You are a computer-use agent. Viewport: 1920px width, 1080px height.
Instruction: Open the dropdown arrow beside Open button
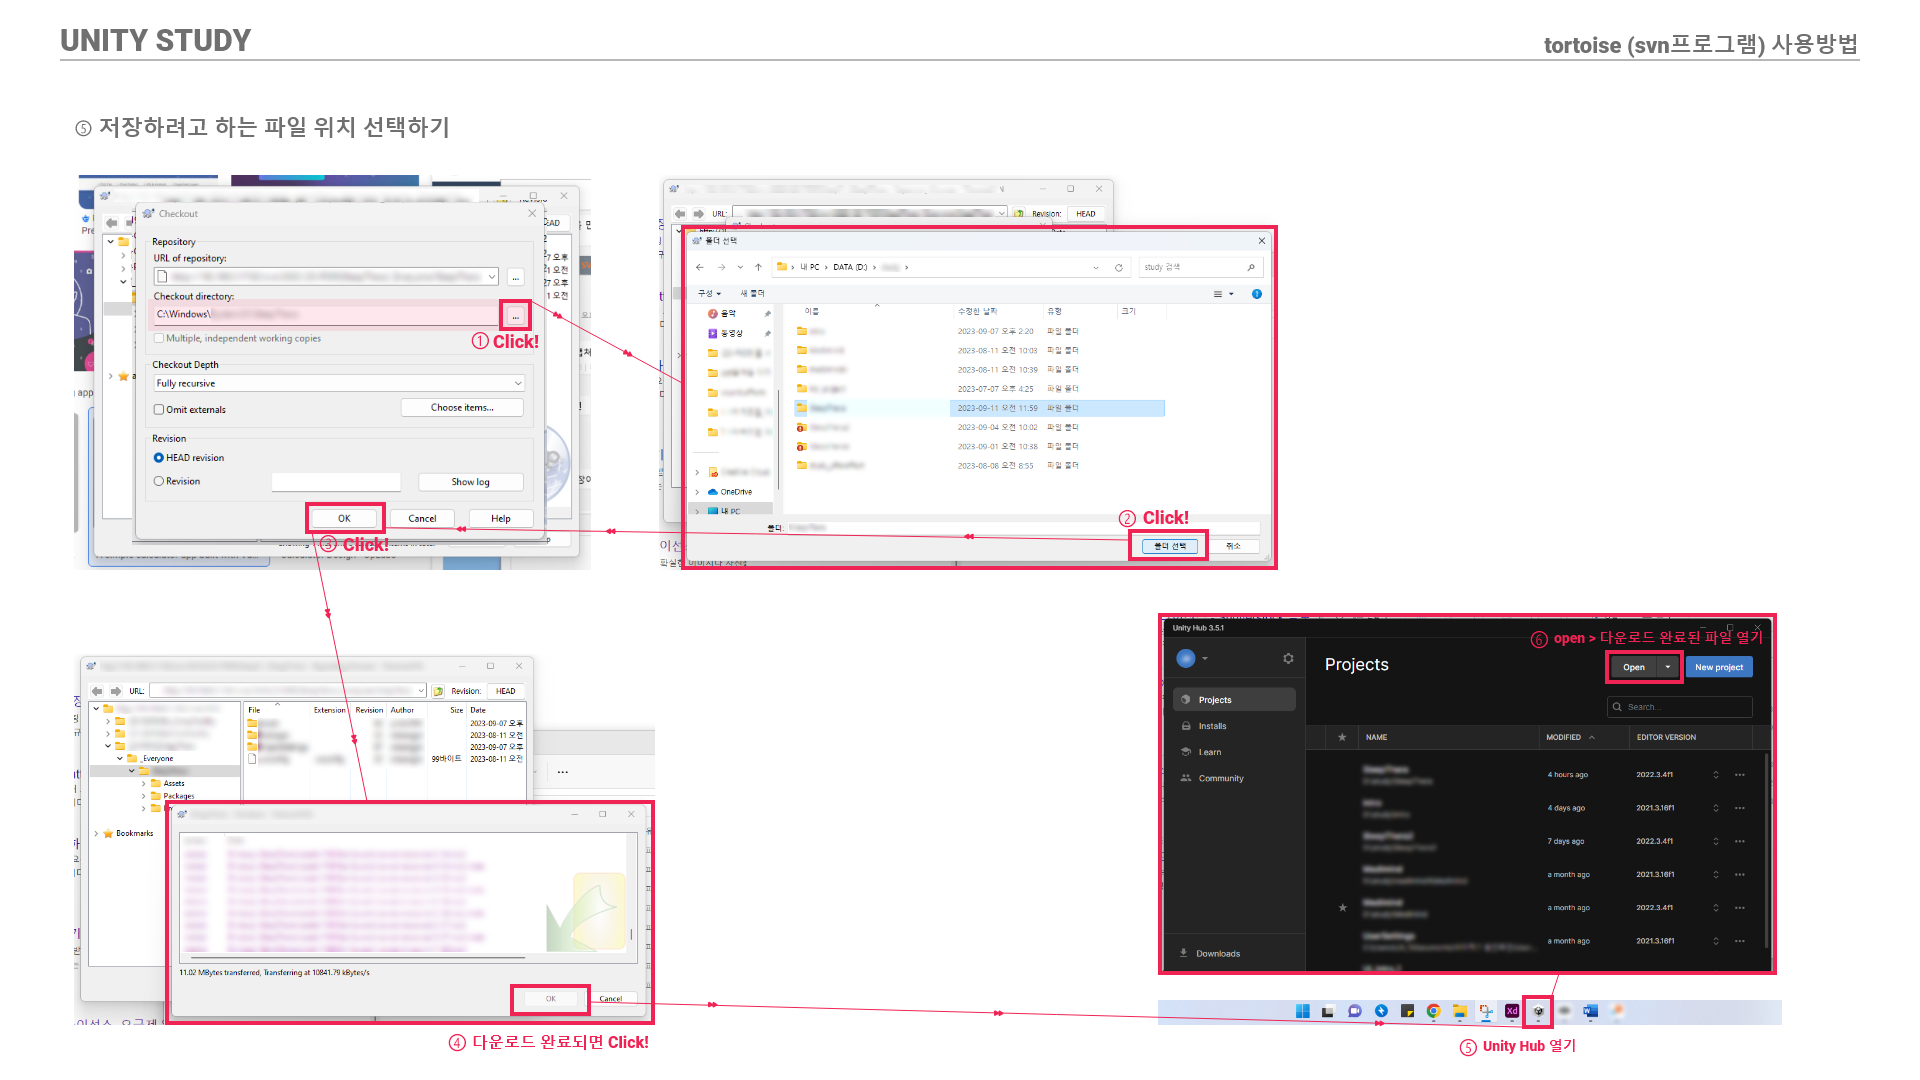point(1668,667)
